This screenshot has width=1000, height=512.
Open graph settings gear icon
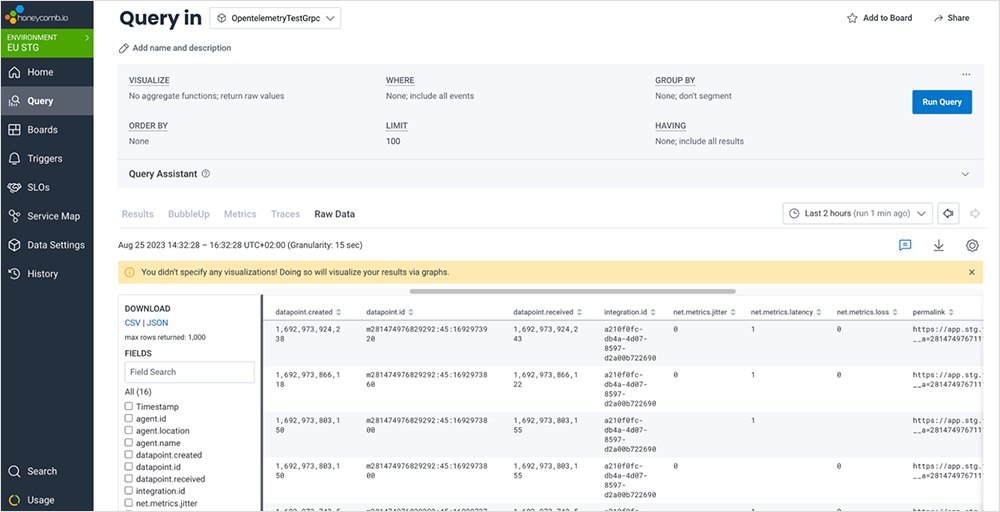972,246
